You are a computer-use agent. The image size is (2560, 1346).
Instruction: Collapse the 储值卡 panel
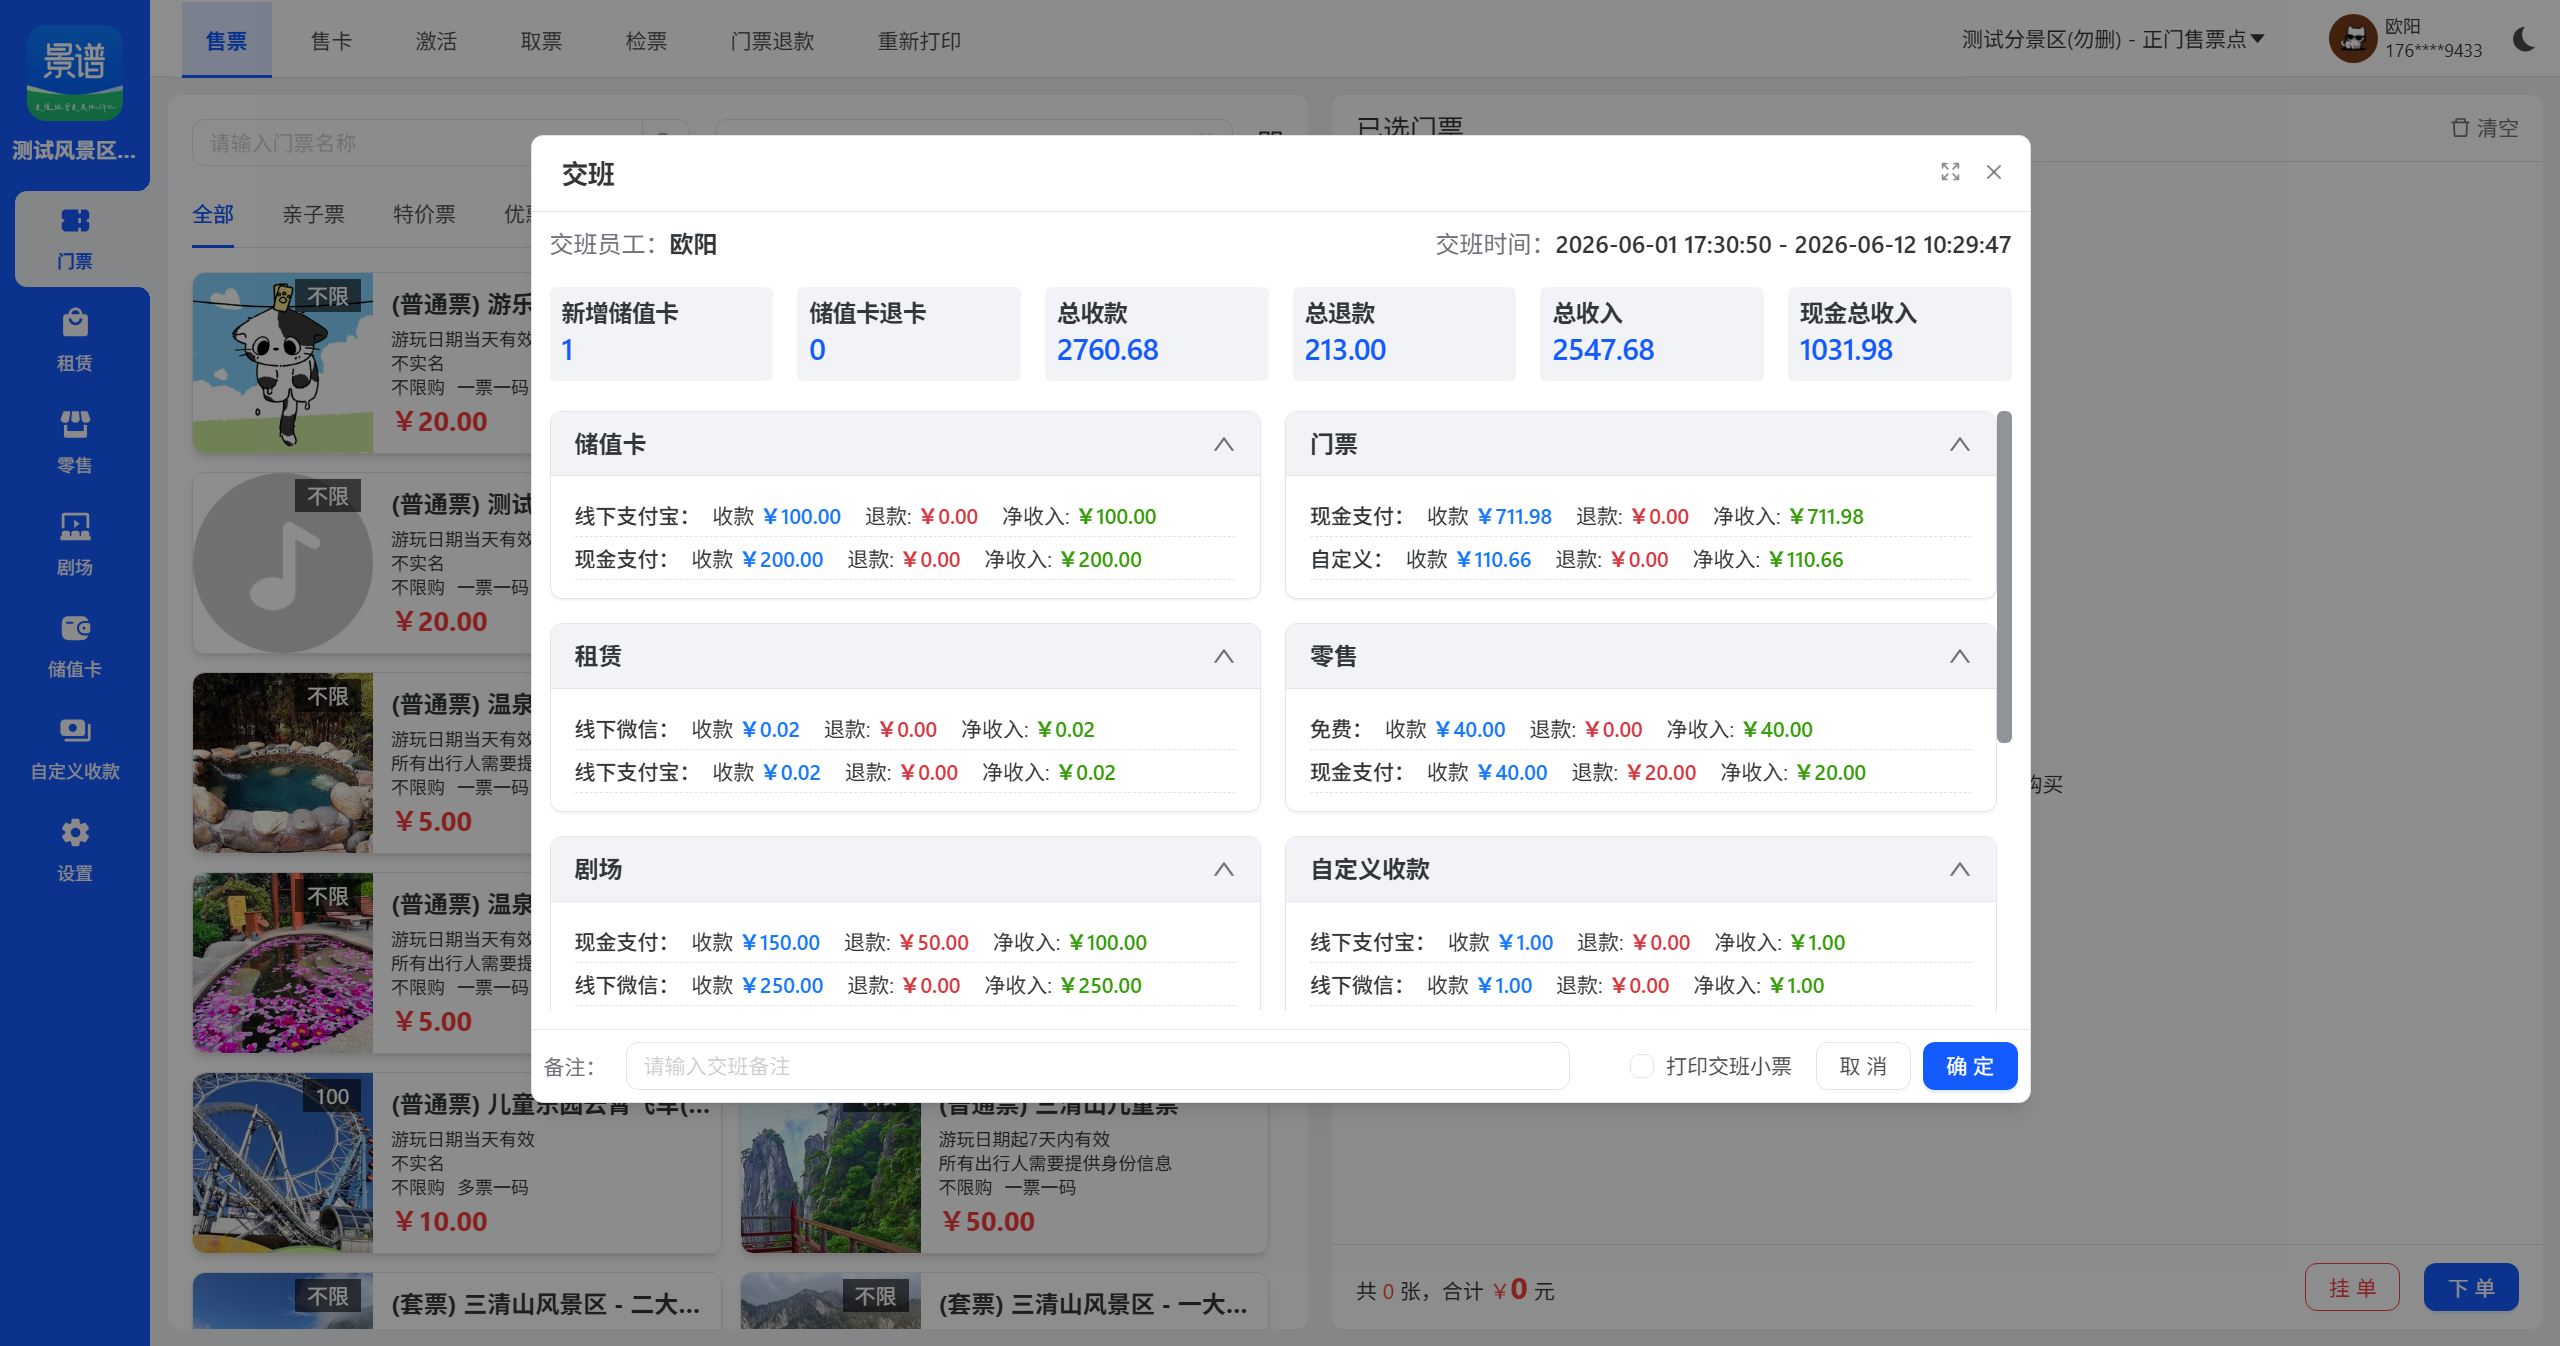coord(1224,444)
